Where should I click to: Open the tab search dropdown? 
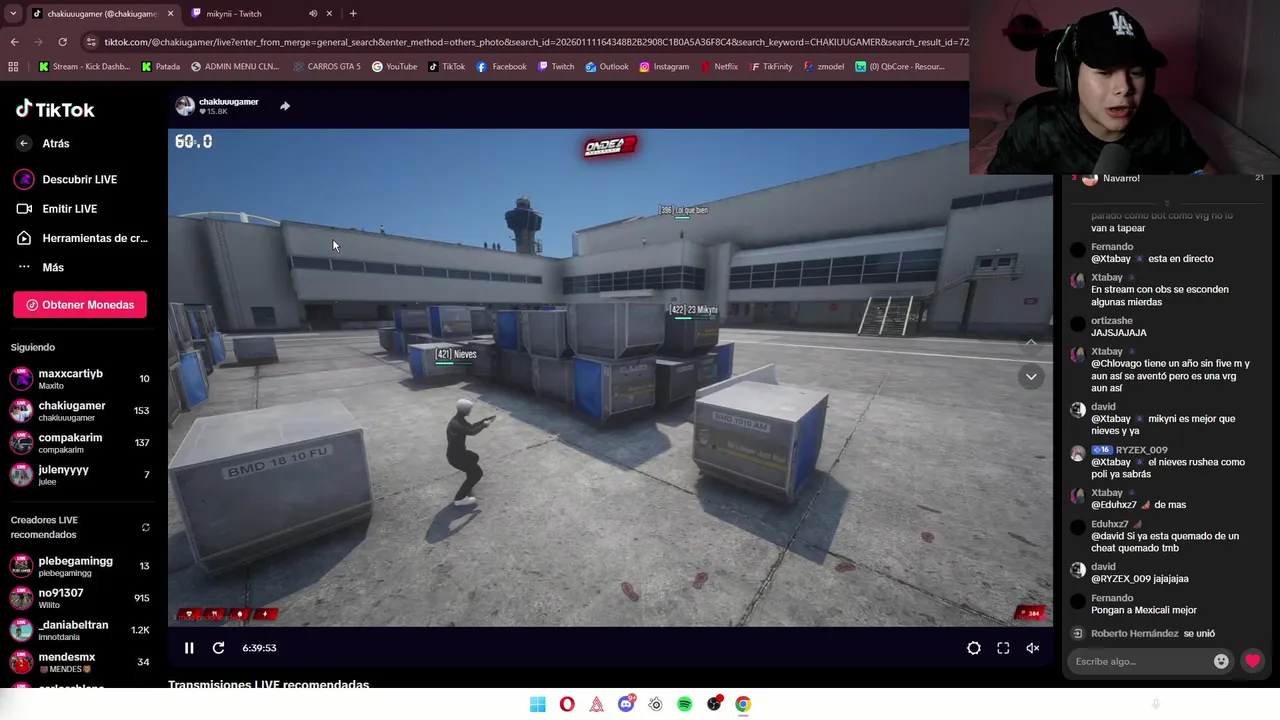[x=12, y=13]
